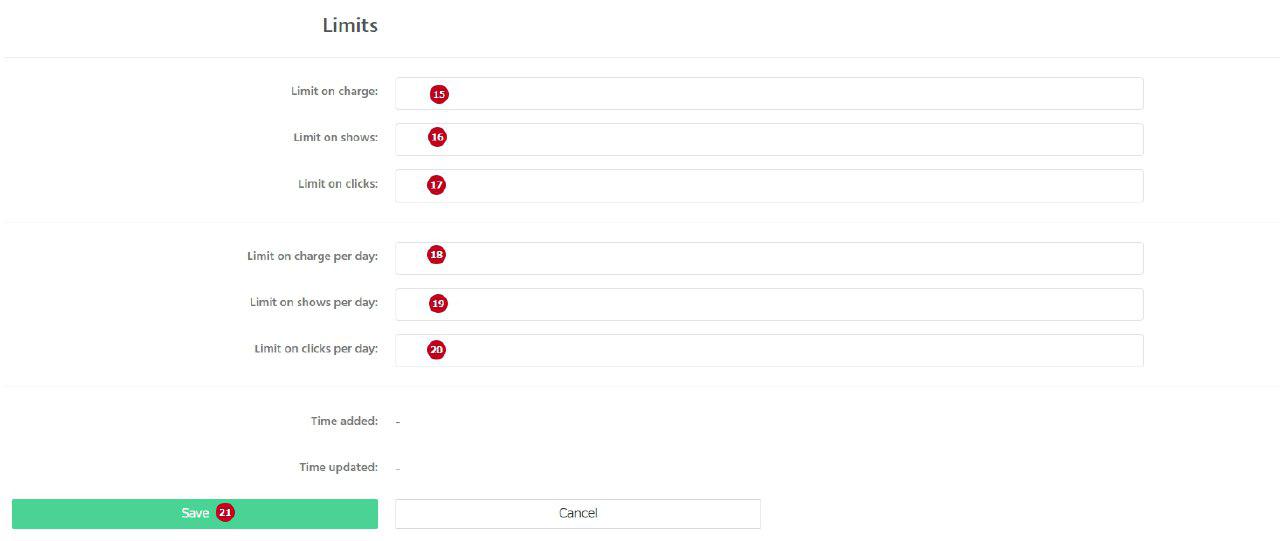Click the Limit on charge label
Screen dimensions: 1280x541
point(335,91)
